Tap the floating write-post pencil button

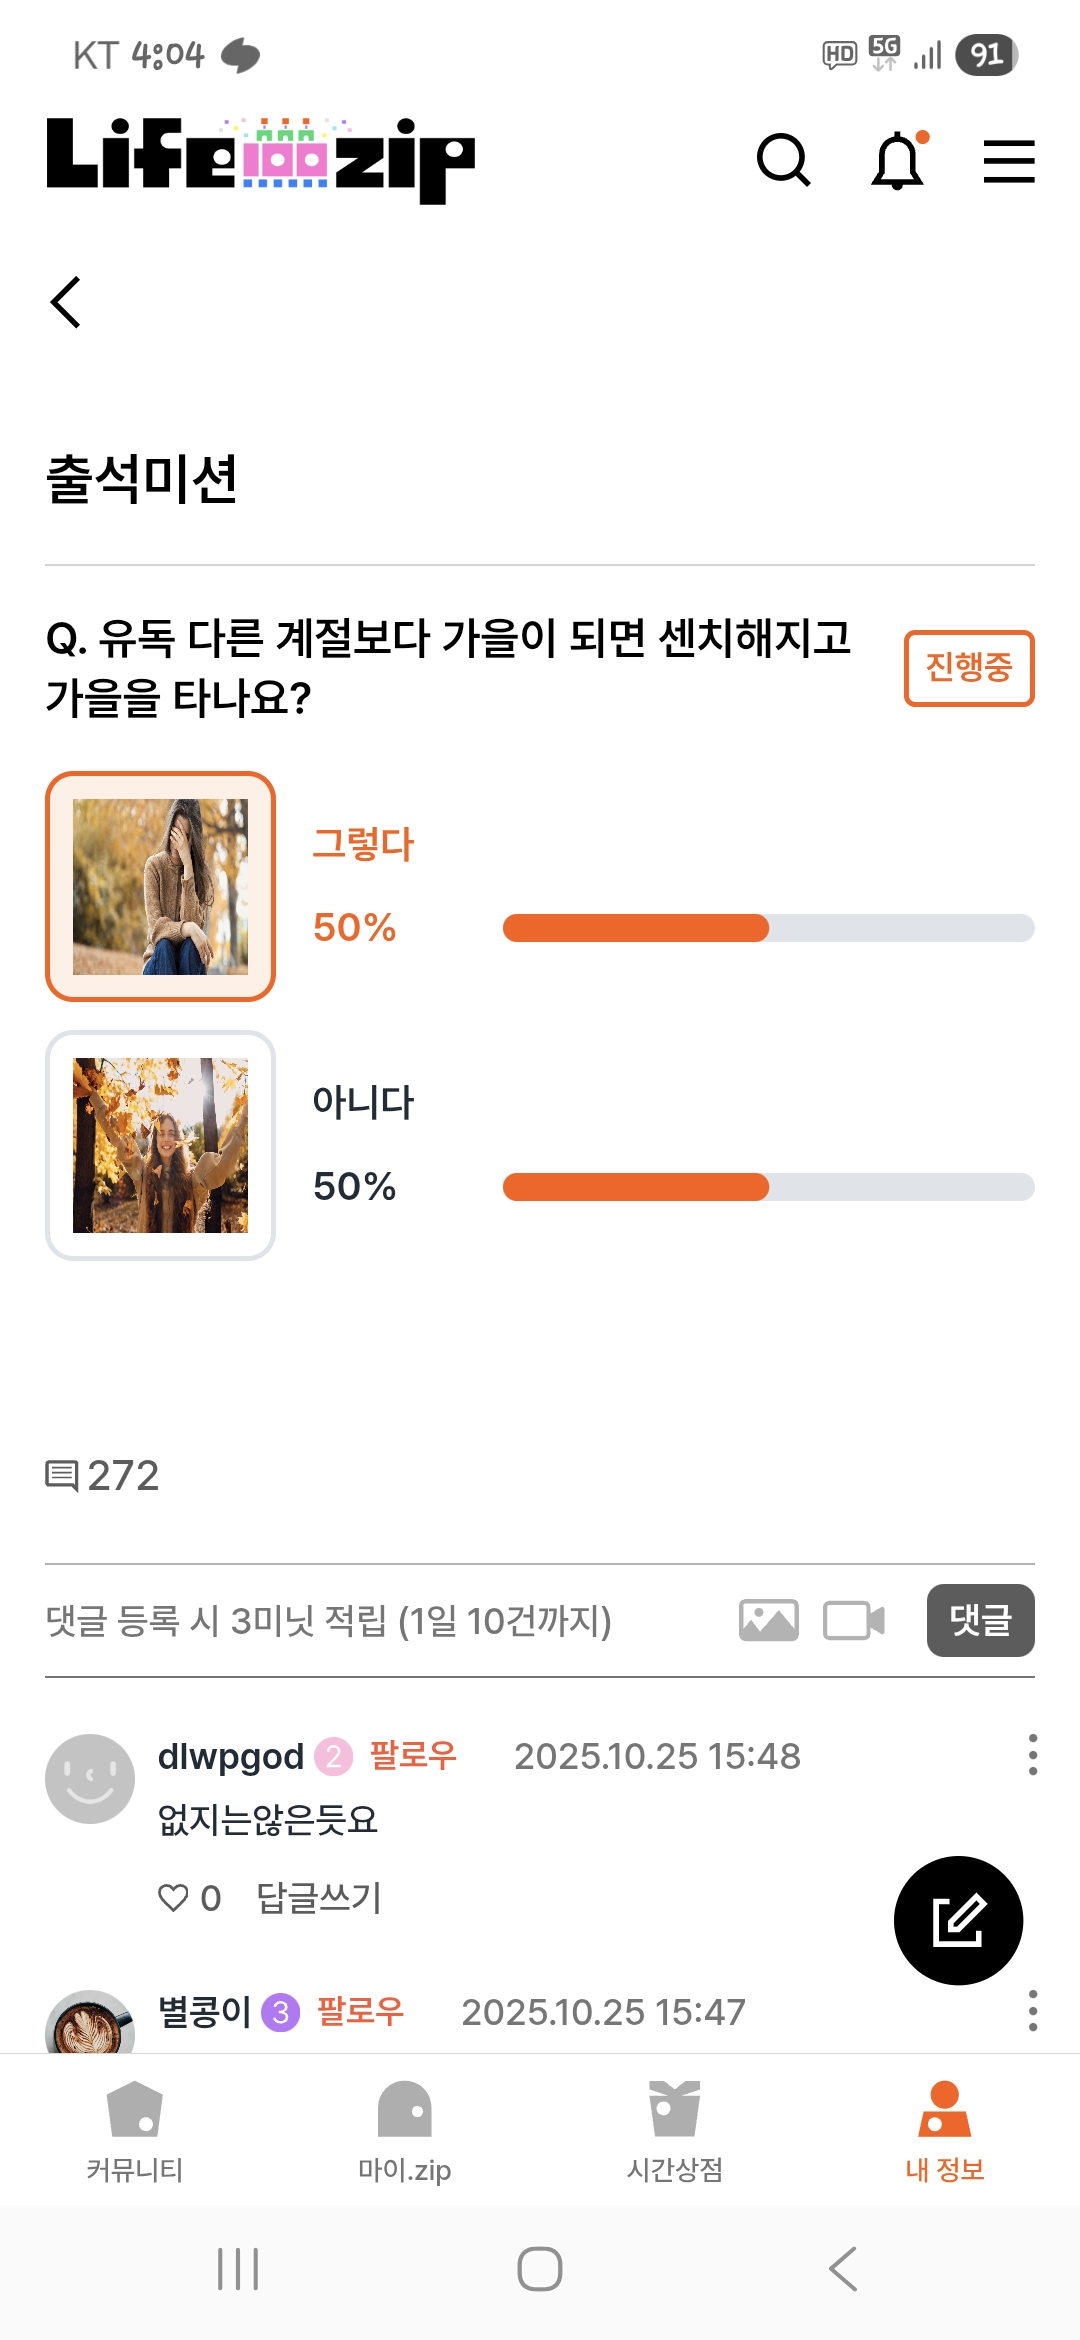[958, 1920]
